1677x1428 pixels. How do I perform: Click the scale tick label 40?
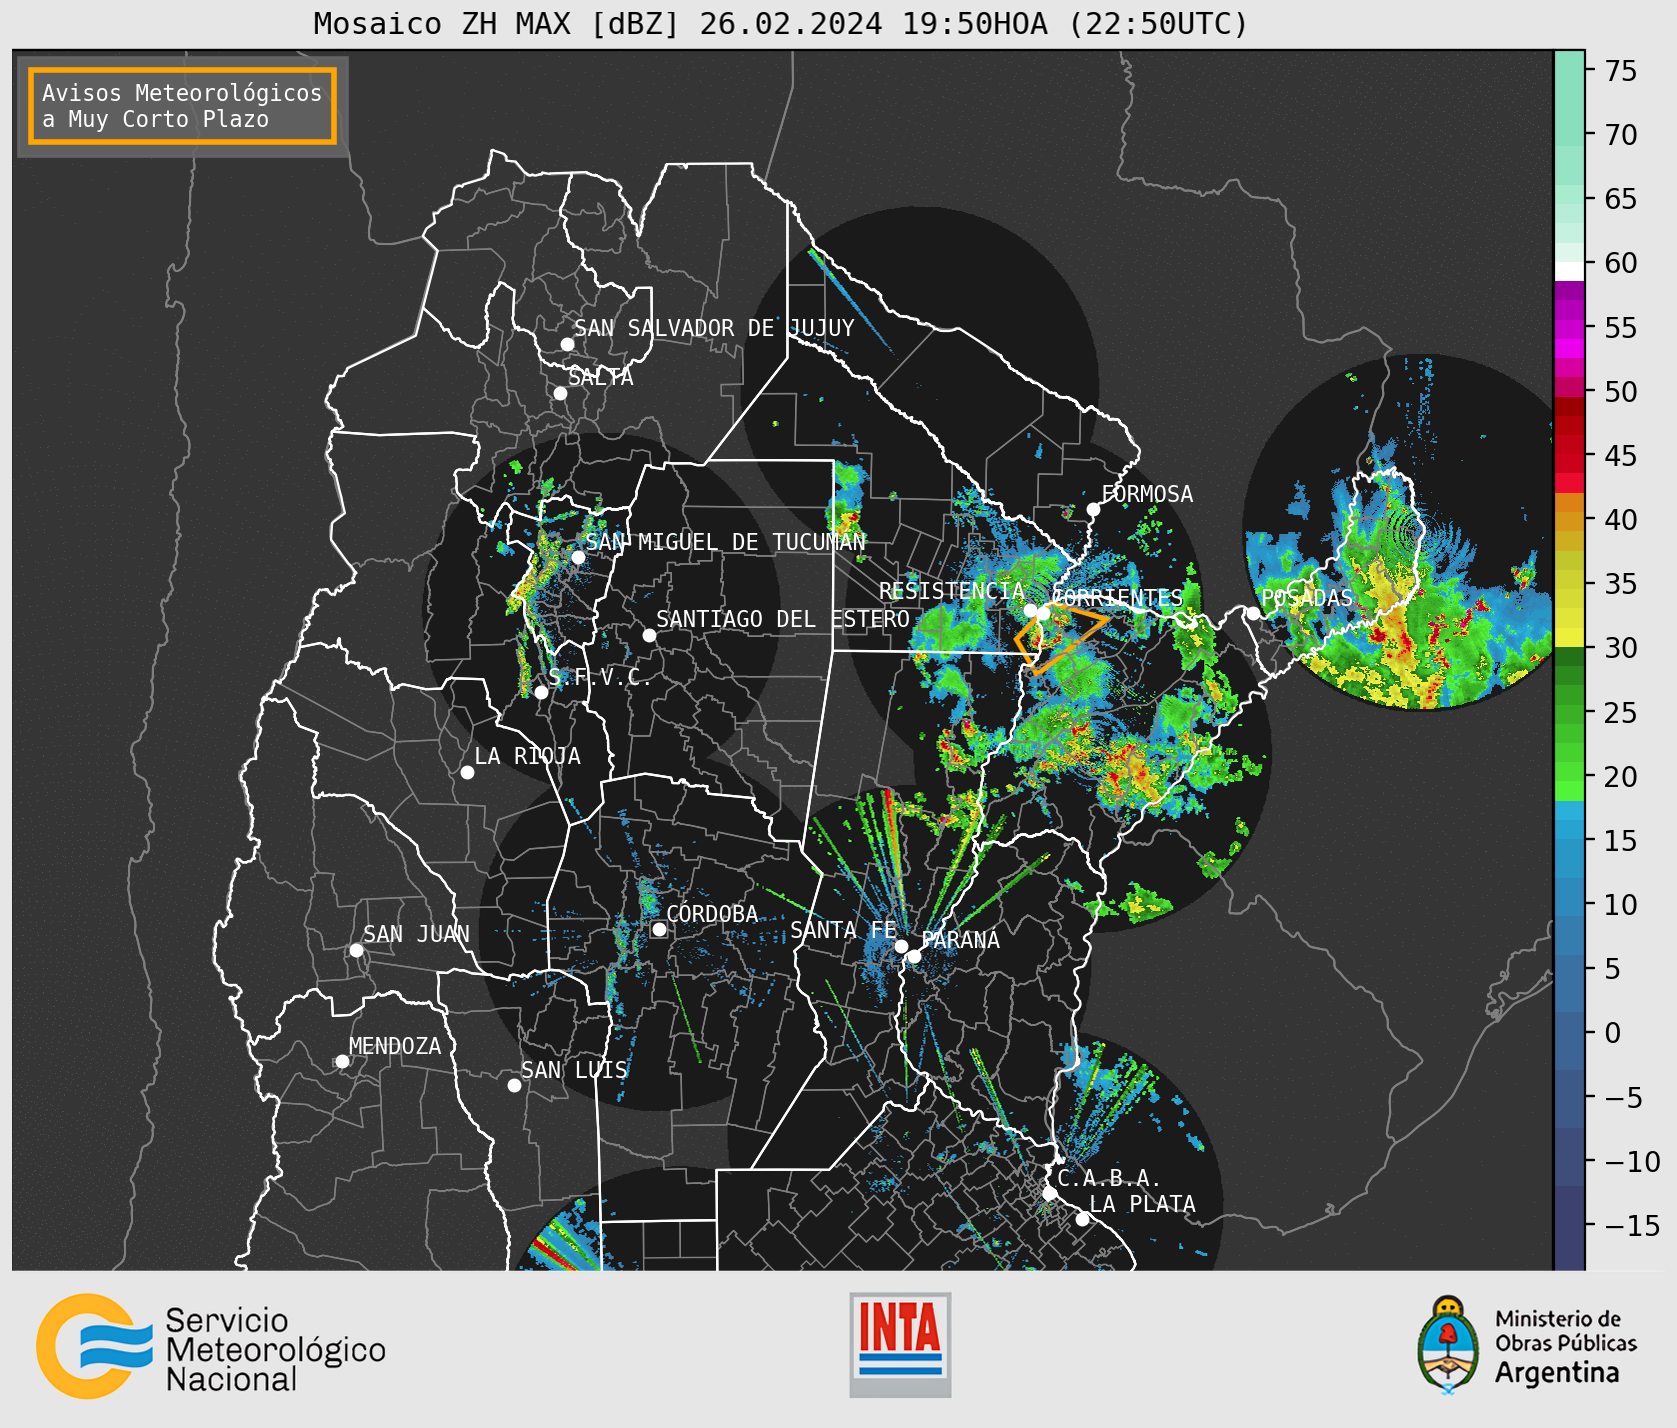point(1621,520)
